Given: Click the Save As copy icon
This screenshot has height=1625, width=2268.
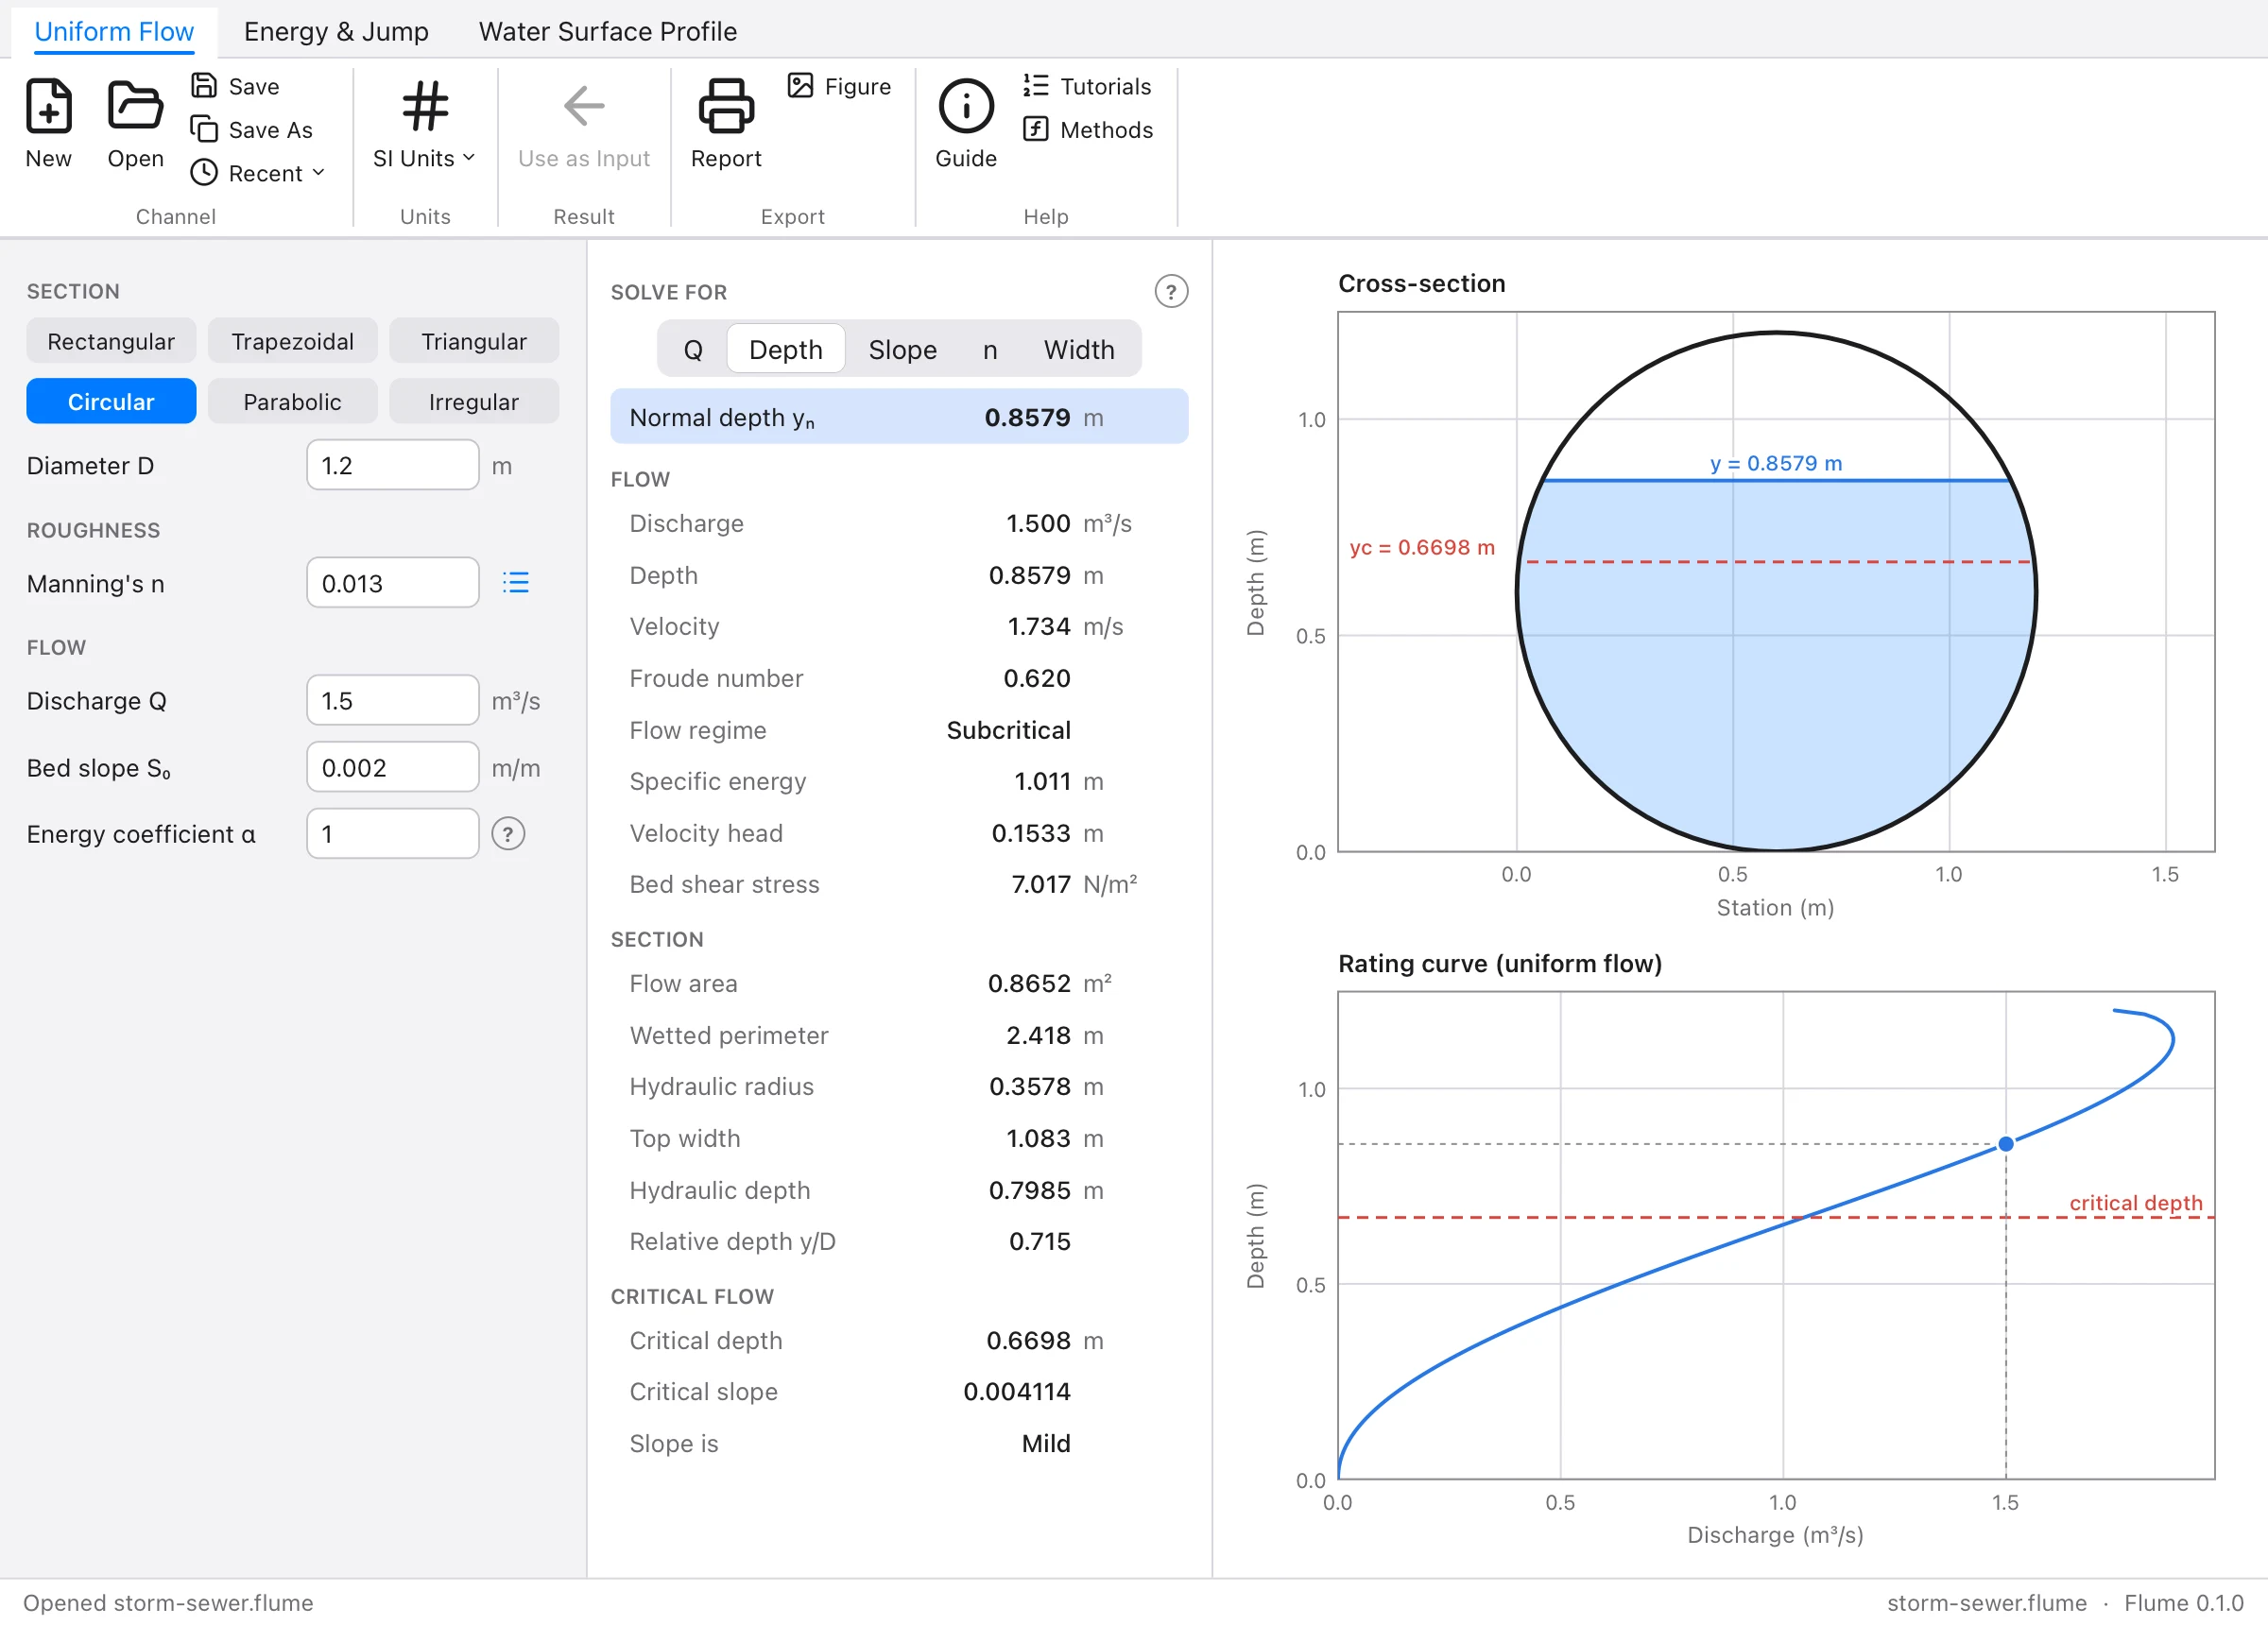Looking at the screenshot, I should click(x=204, y=129).
